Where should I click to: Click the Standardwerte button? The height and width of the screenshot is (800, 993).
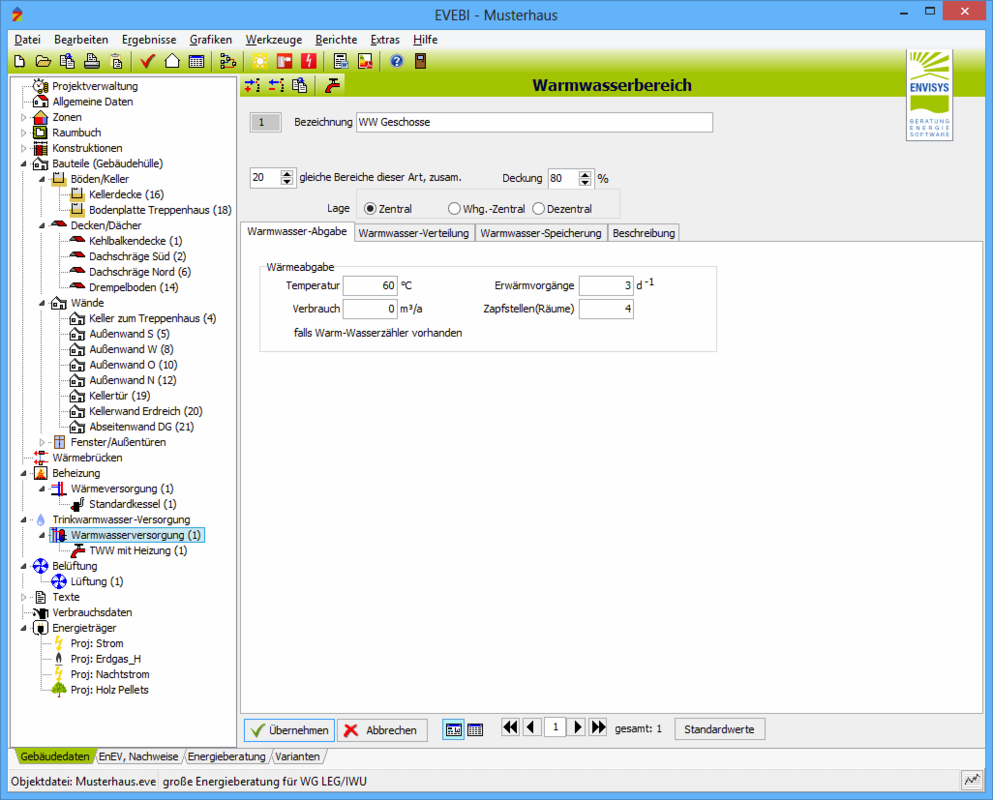click(x=719, y=729)
